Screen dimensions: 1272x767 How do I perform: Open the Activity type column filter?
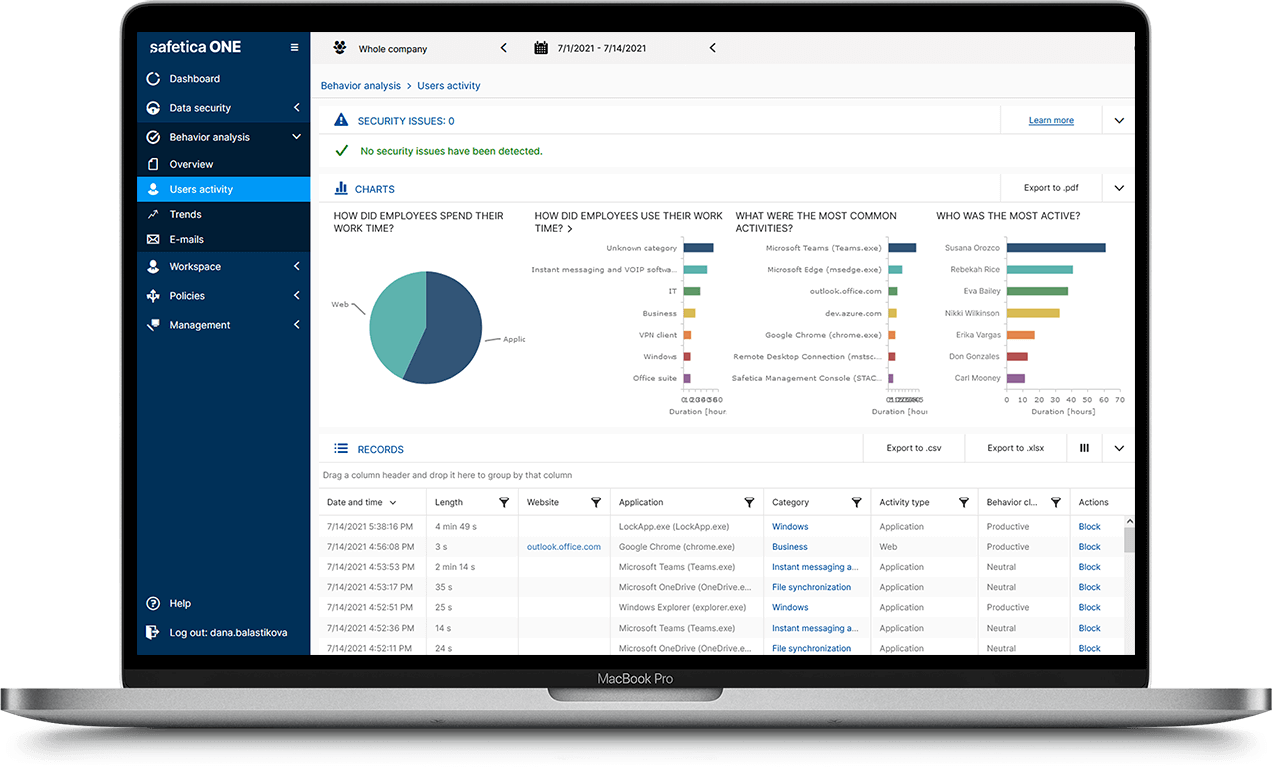964,502
